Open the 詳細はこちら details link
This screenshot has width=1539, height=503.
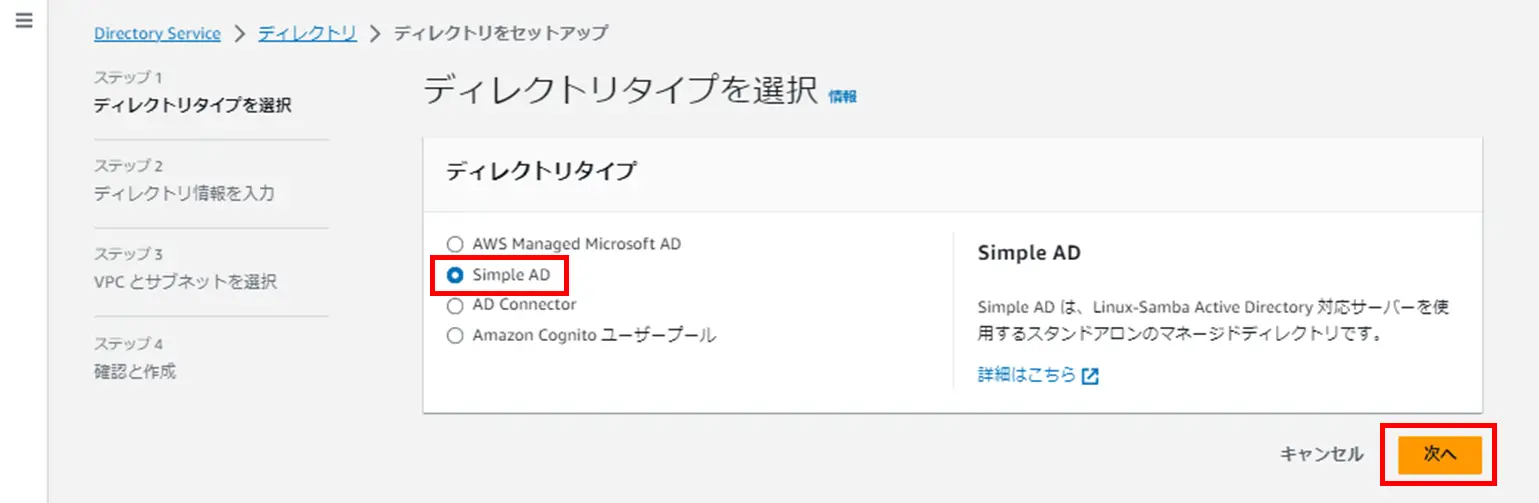(x=1027, y=375)
